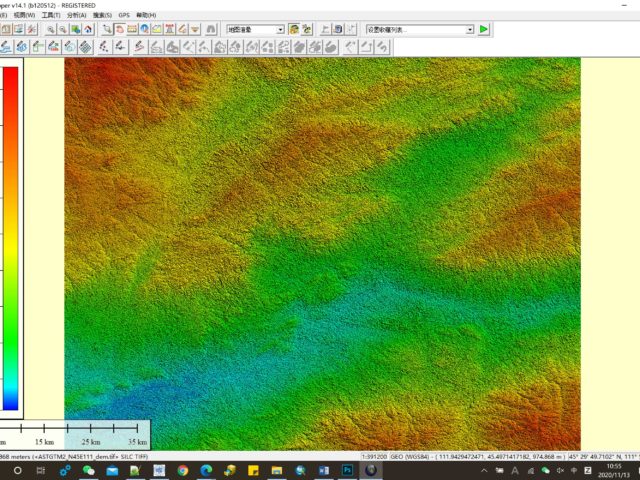The height and width of the screenshot is (480, 640).
Task: Expand the favorites list dropdown
Action: pyautogui.click(x=469, y=30)
